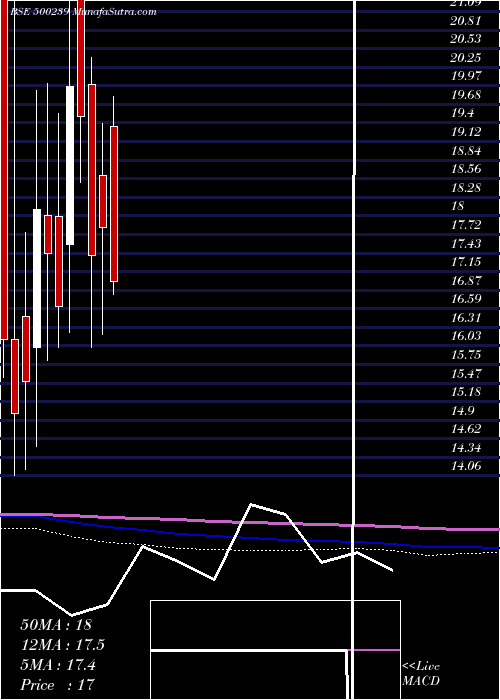Click the <<Live MACD label

click(421, 674)
